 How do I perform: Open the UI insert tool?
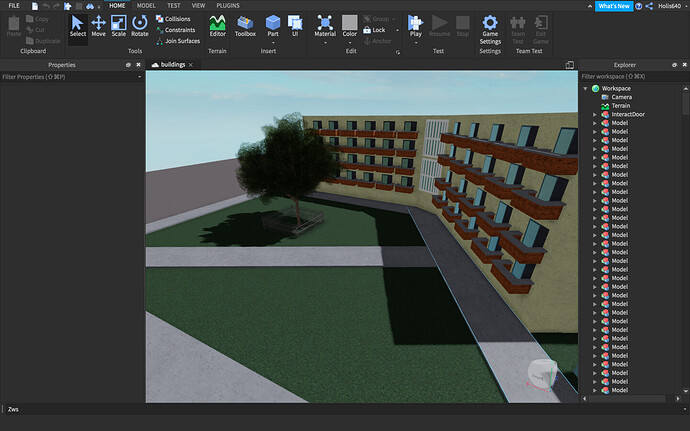click(x=295, y=26)
